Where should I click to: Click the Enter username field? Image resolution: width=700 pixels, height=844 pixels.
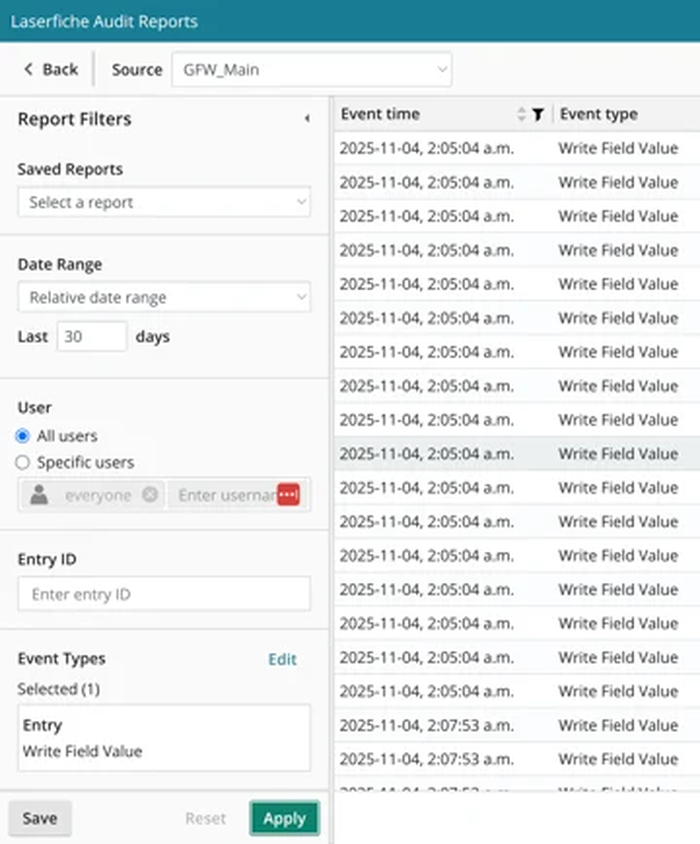(x=226, y=495)
